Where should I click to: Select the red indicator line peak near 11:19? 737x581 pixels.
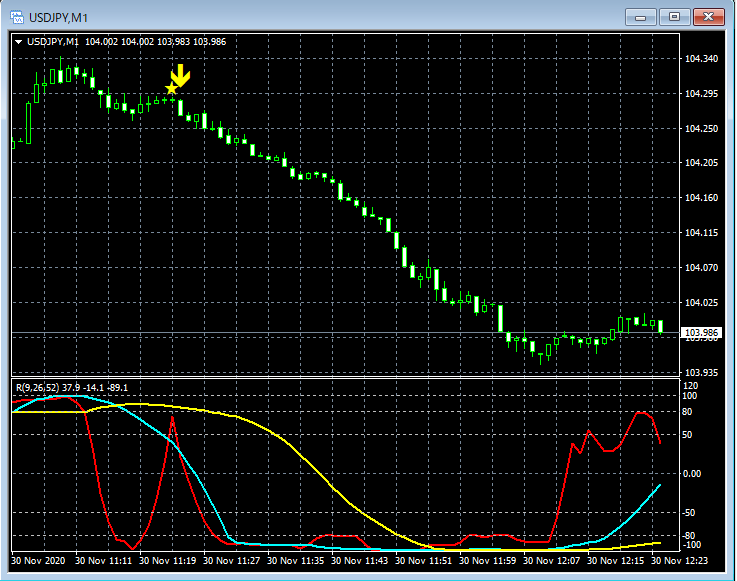click(x=172, y=418)
